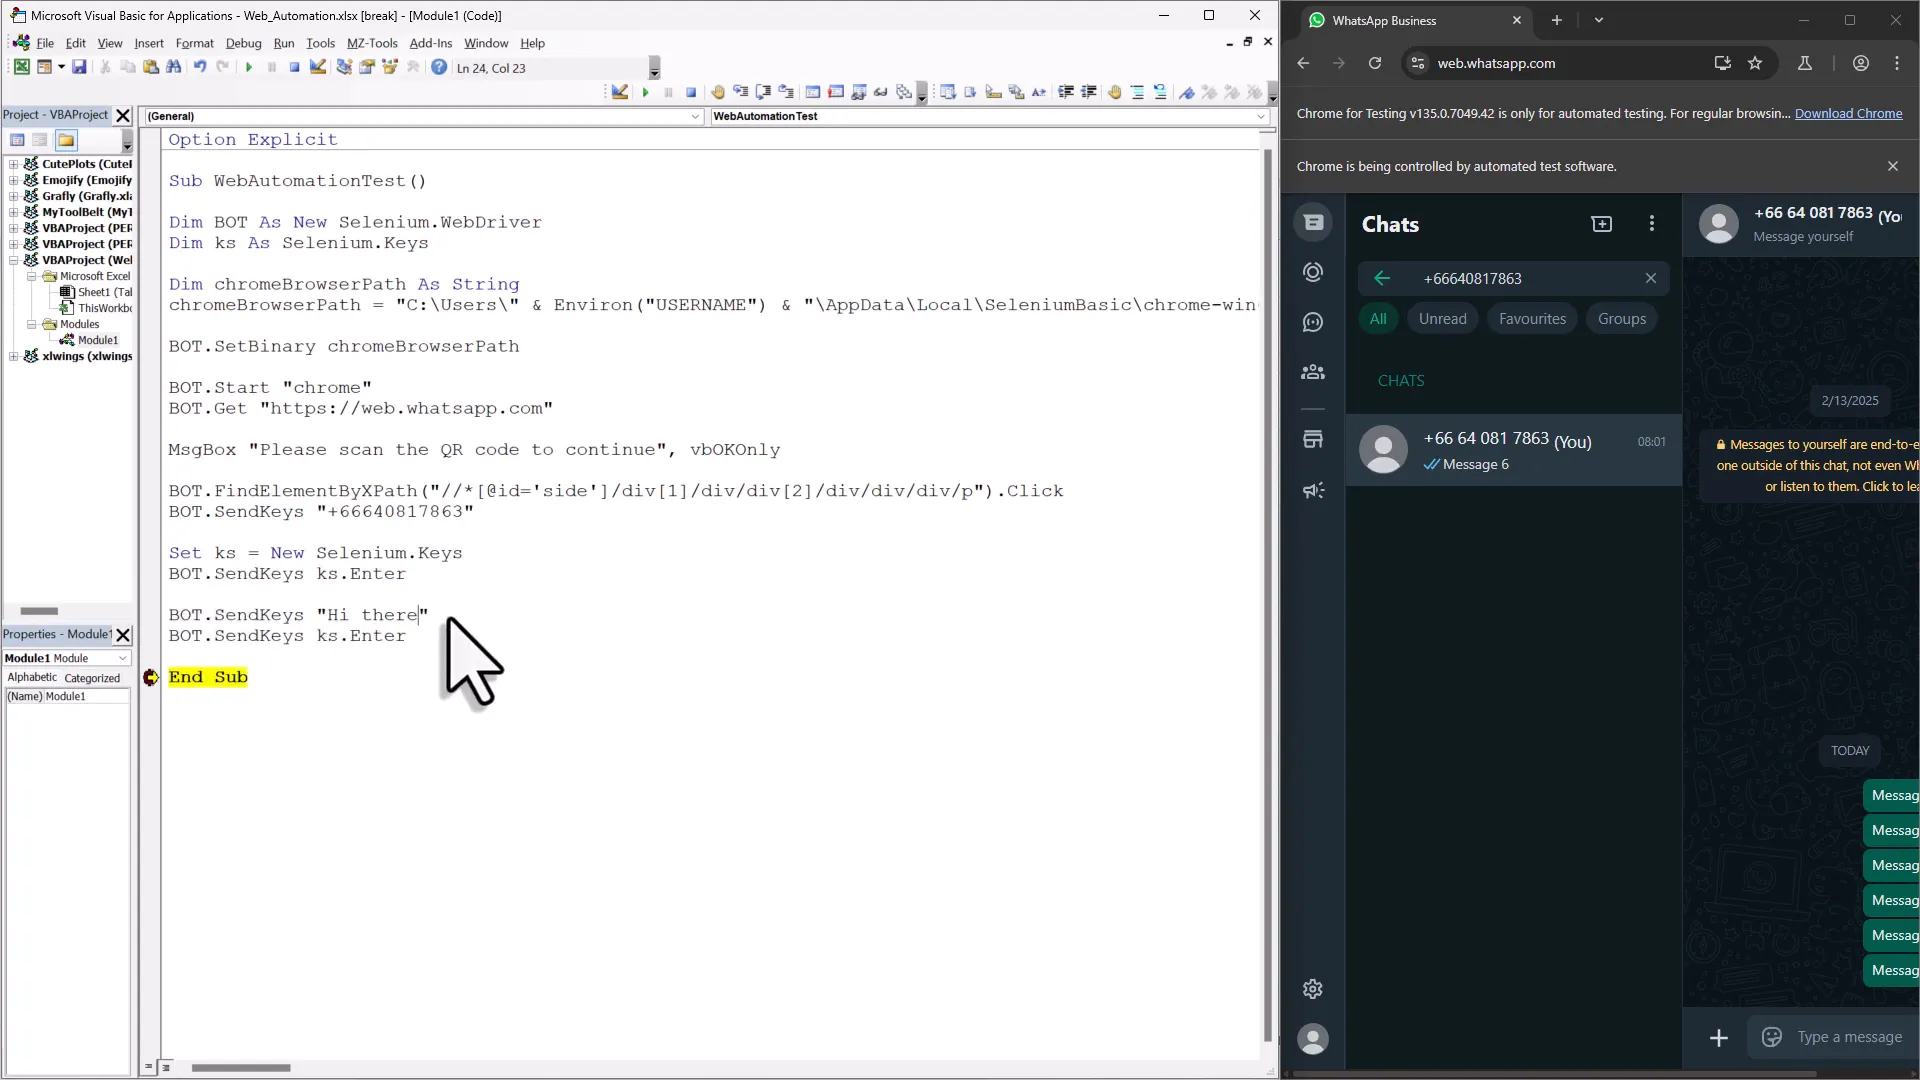
Task: Click the Download Chrome link
Action: (x=1848, y=113)
